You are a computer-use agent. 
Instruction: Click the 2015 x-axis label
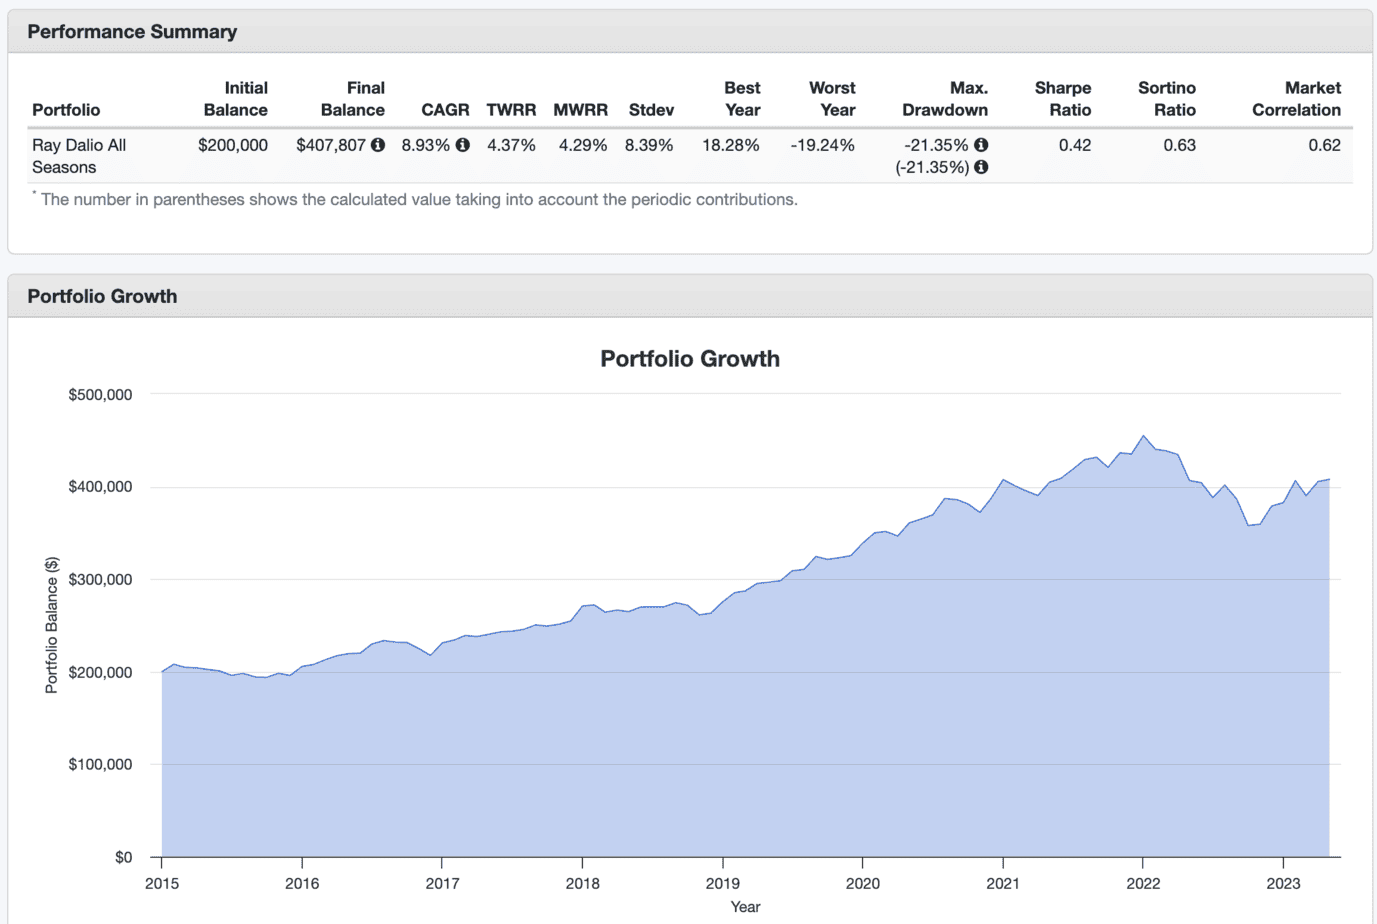coord(162,883)
